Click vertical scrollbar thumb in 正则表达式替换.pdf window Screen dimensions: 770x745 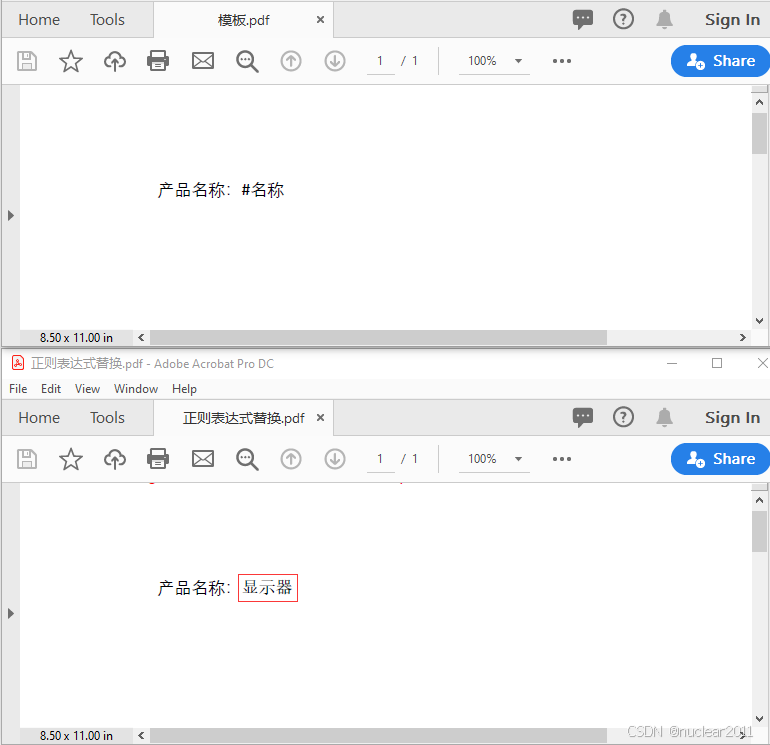pyautogui.click(x=759, y=531)
